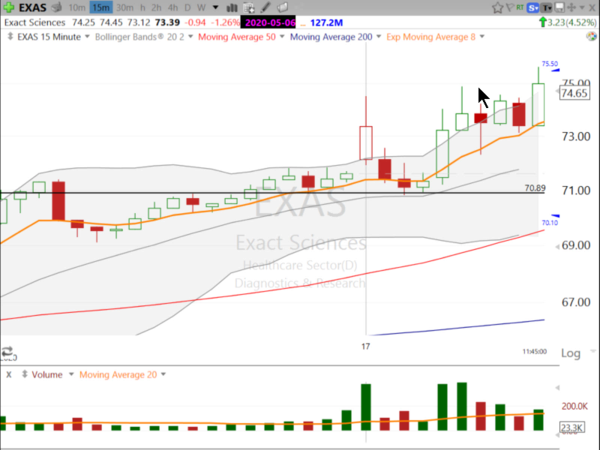This screenshot has height=450, width=600.
Task: Click the Moving Average 200 label
Action: pyautogui.click(x=331, y=37)
